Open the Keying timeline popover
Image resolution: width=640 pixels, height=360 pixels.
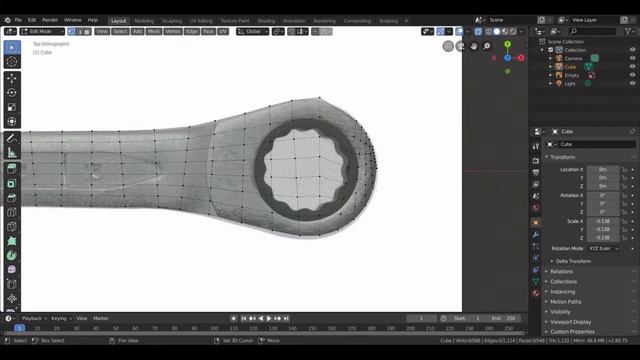tap(61, 318)
